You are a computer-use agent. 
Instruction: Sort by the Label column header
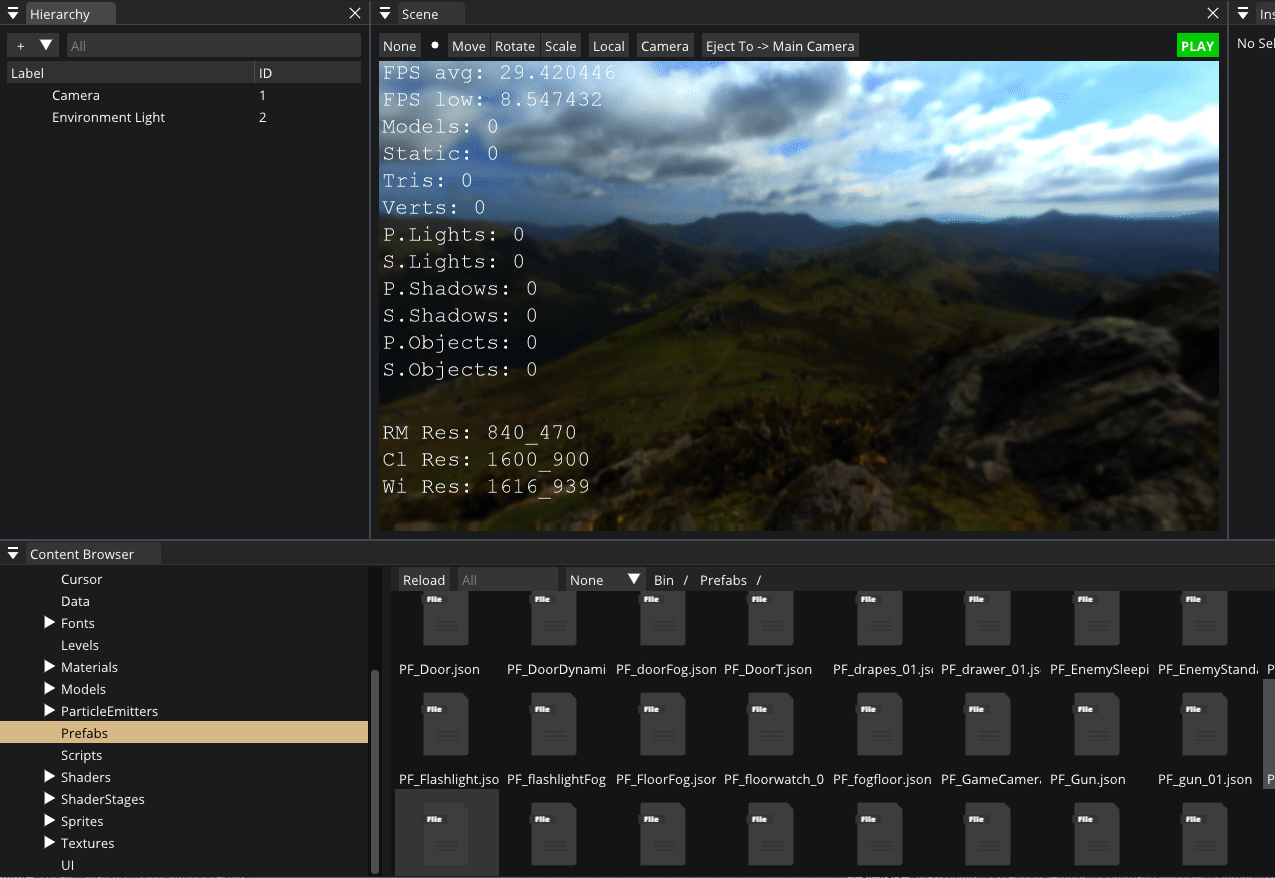[131, 72]
